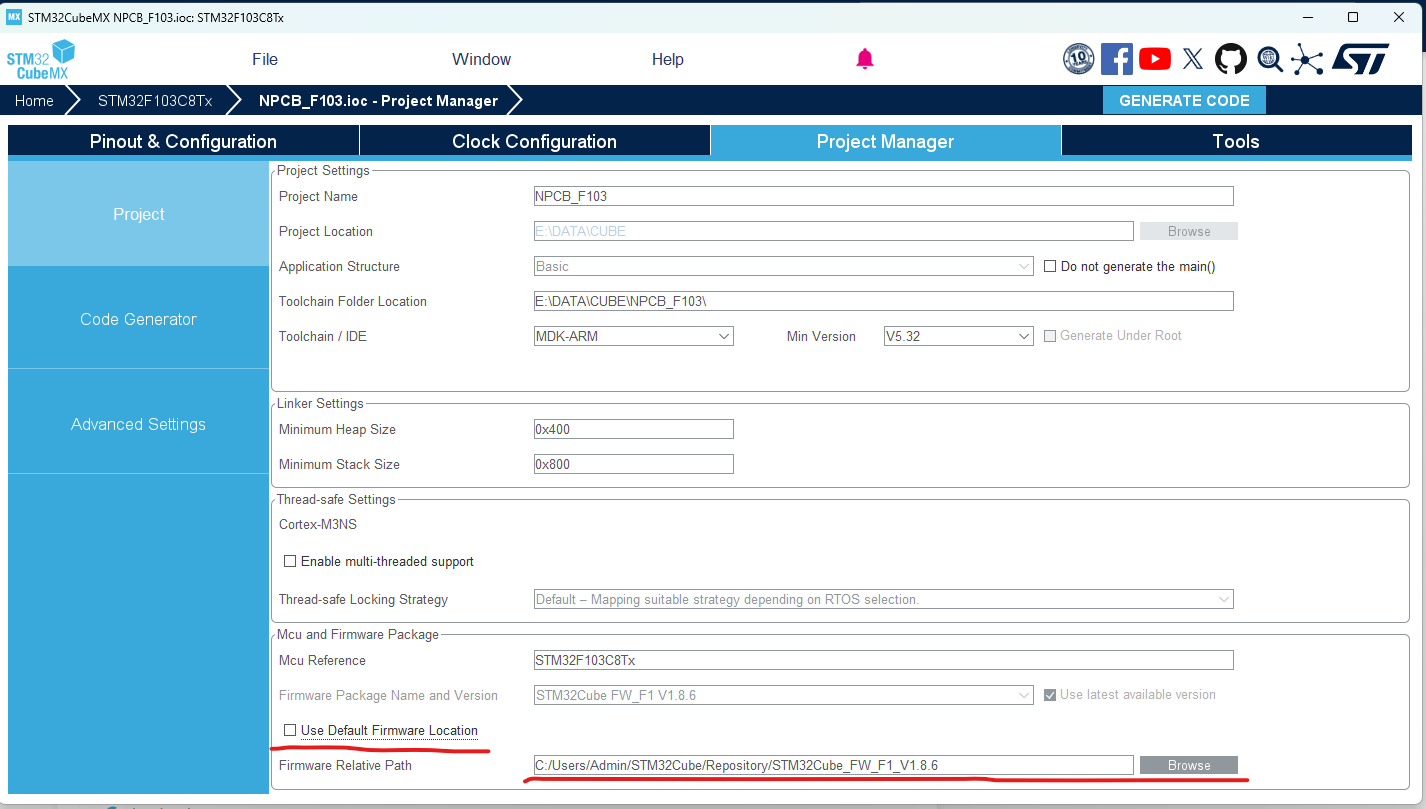The width and height of the screenshot is (1426, 809).
Task: Expand the Toolchain / IDE dropdown
Action: point(634,337)
